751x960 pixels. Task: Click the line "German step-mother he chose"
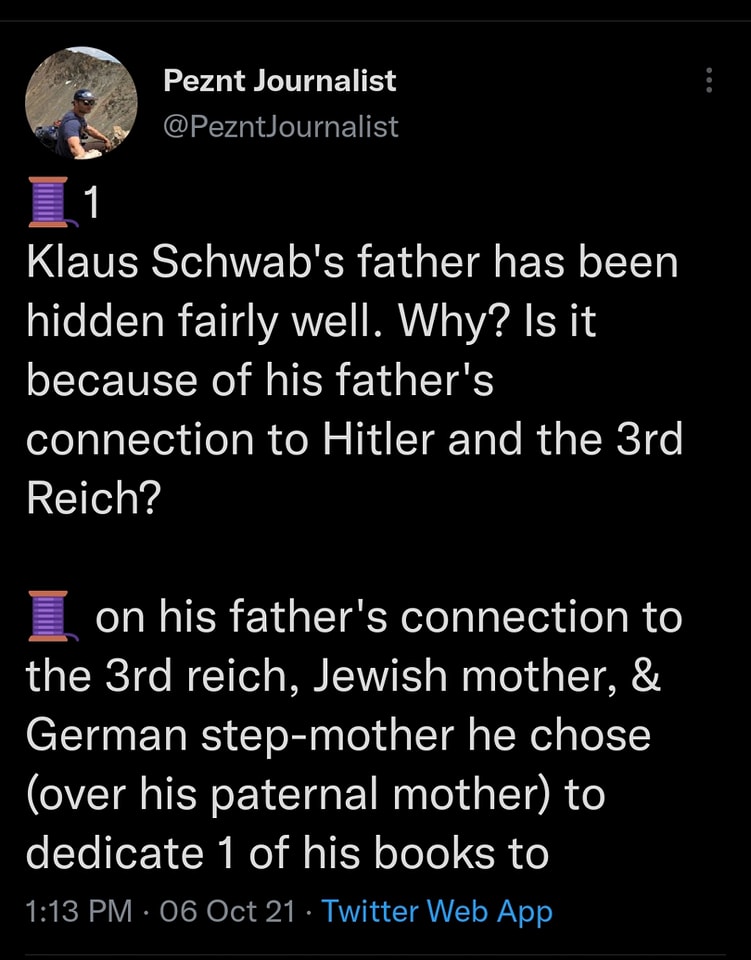[x=338, y=736]
